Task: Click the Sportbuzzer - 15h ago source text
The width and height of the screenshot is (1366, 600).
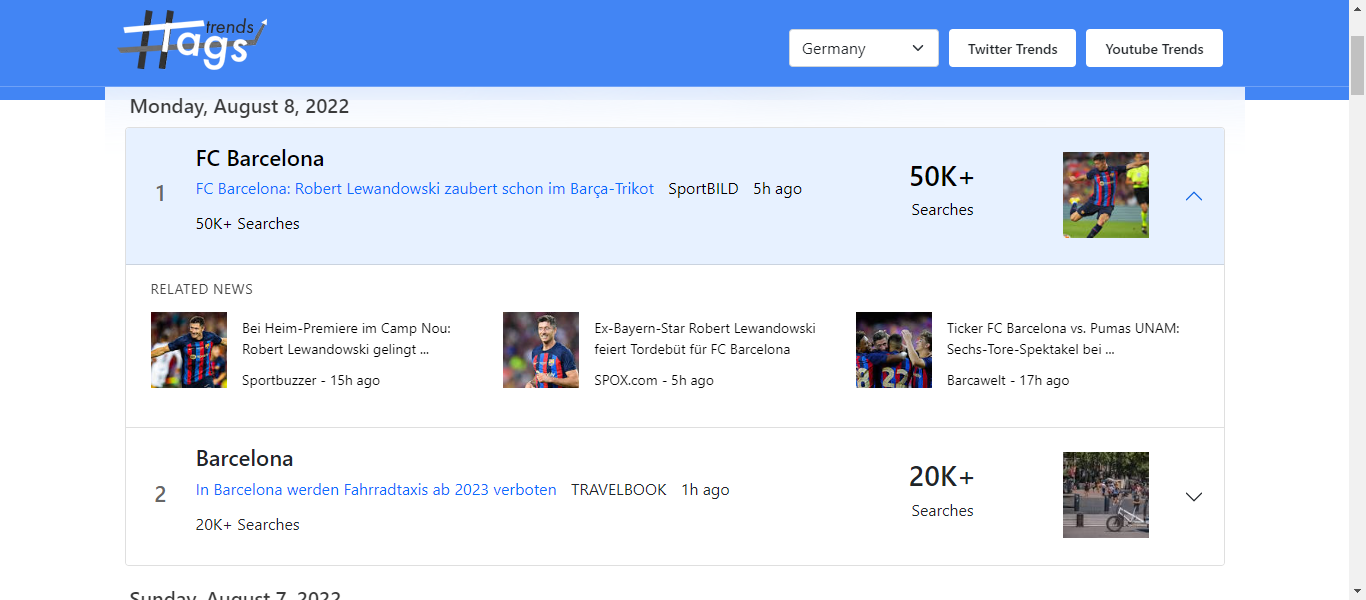Action: pyautogui.click(x=311, y=380)
